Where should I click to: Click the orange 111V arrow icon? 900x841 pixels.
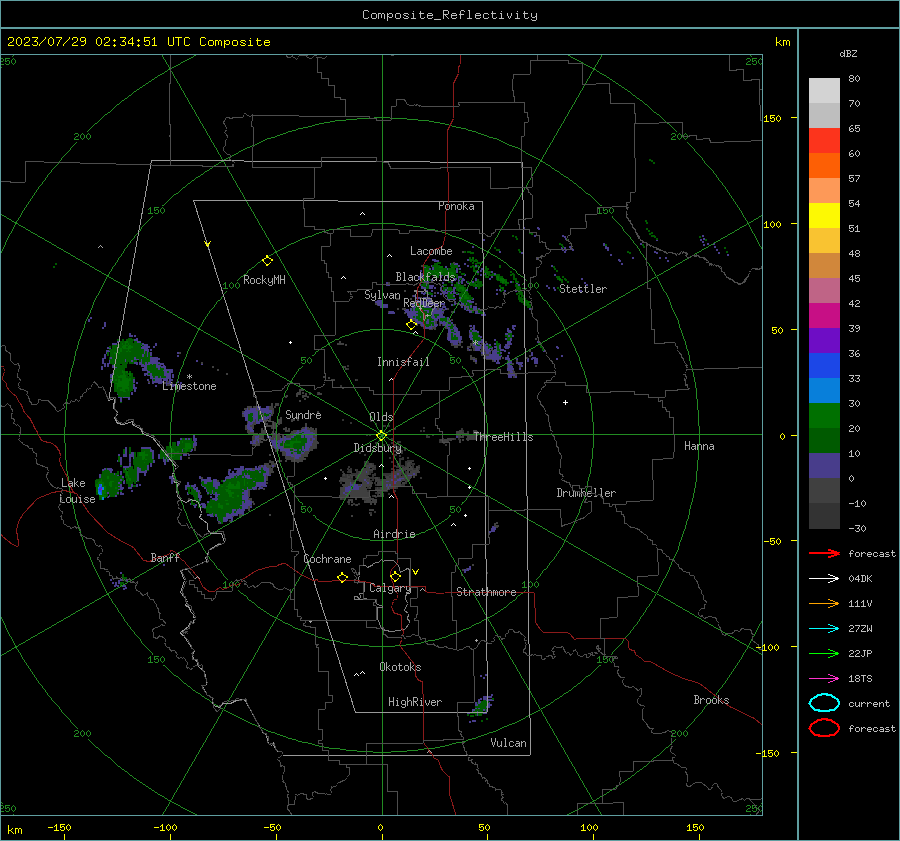click(x=824, y=603)
